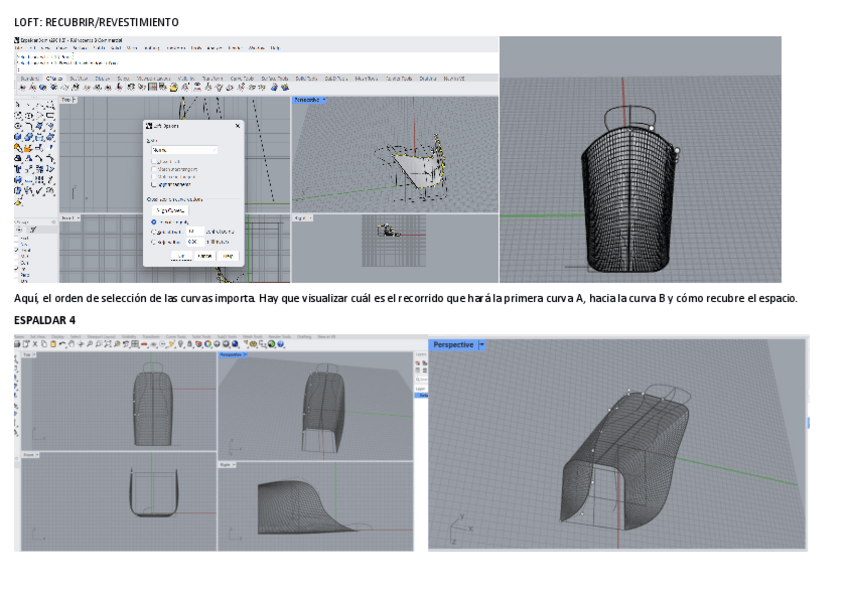Switch to the Surface Tools toolbar tab
This screenshot has height=599, width=848.
(274, 78)
